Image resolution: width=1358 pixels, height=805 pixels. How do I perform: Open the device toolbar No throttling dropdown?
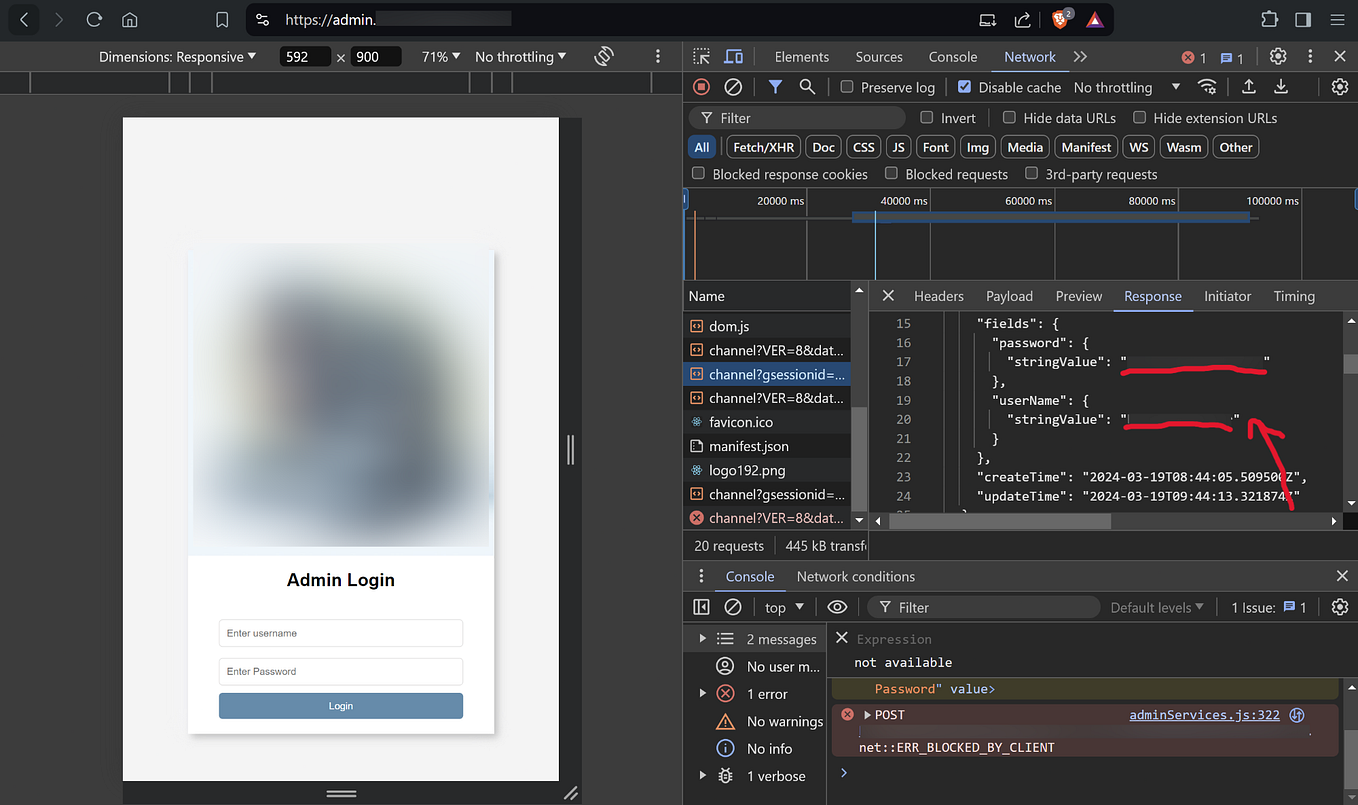click(521, 57)
